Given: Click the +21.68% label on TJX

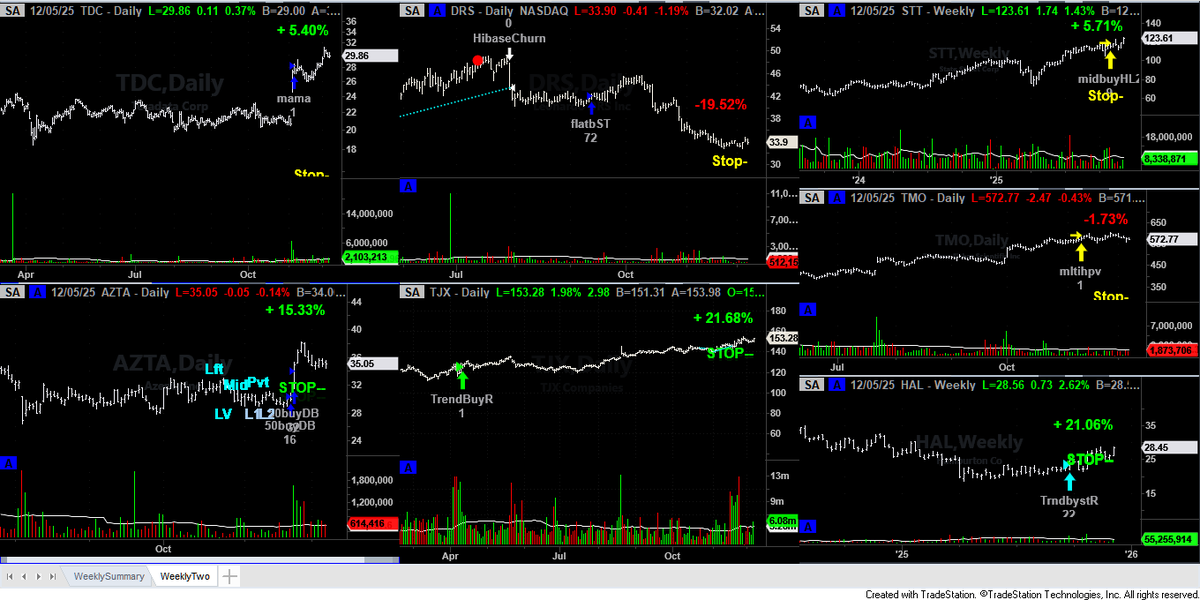Looking at the screenshot, I should pyautogui.click(x=721, y=317).
